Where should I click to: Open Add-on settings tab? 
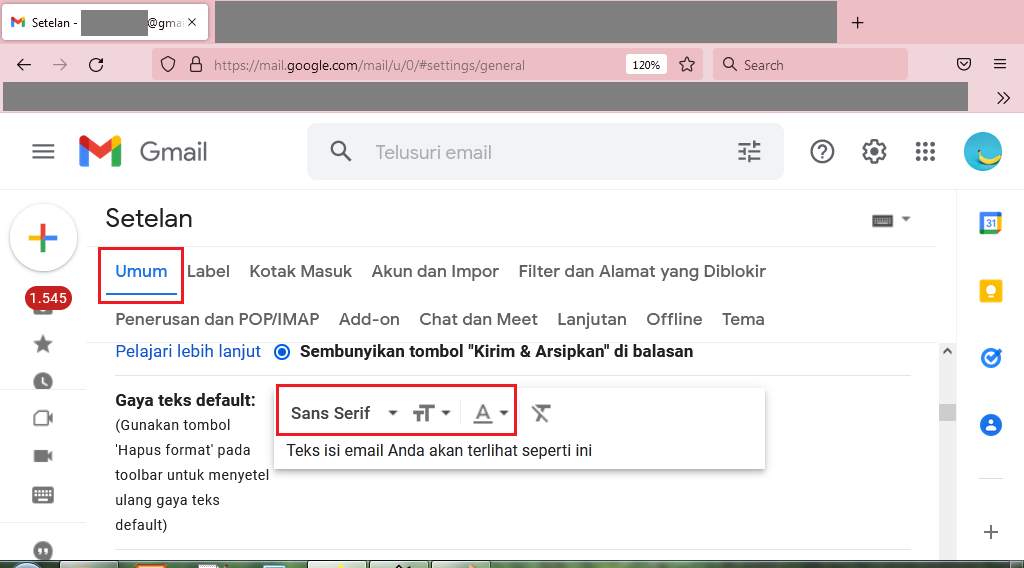click(x=369, y=319)
